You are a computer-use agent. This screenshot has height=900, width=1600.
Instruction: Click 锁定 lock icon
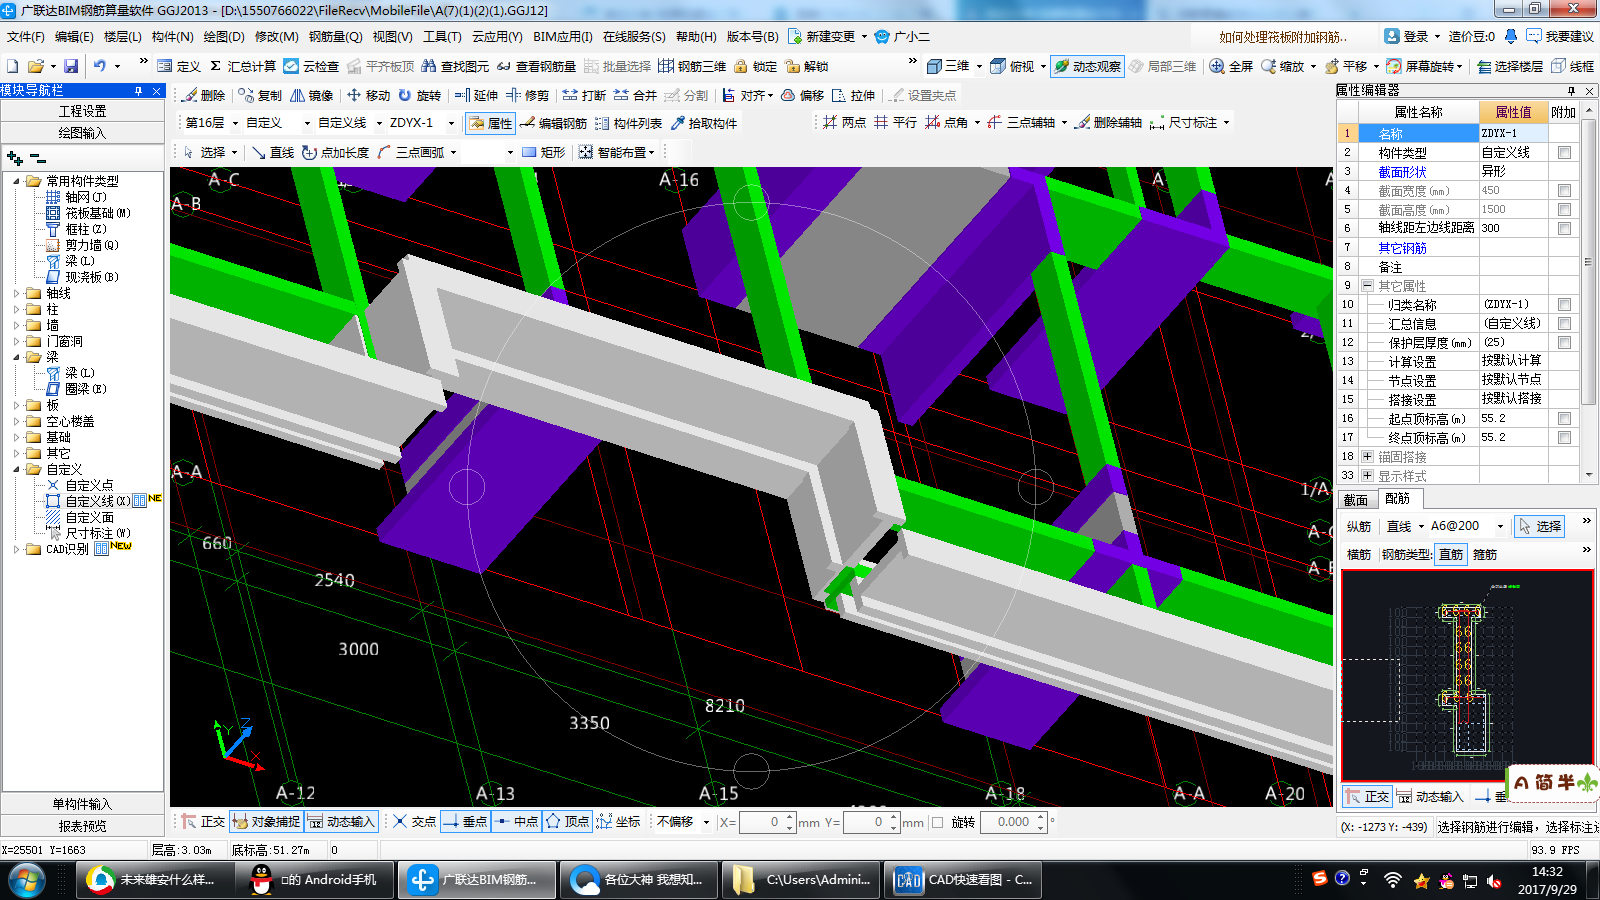point(756,66)
